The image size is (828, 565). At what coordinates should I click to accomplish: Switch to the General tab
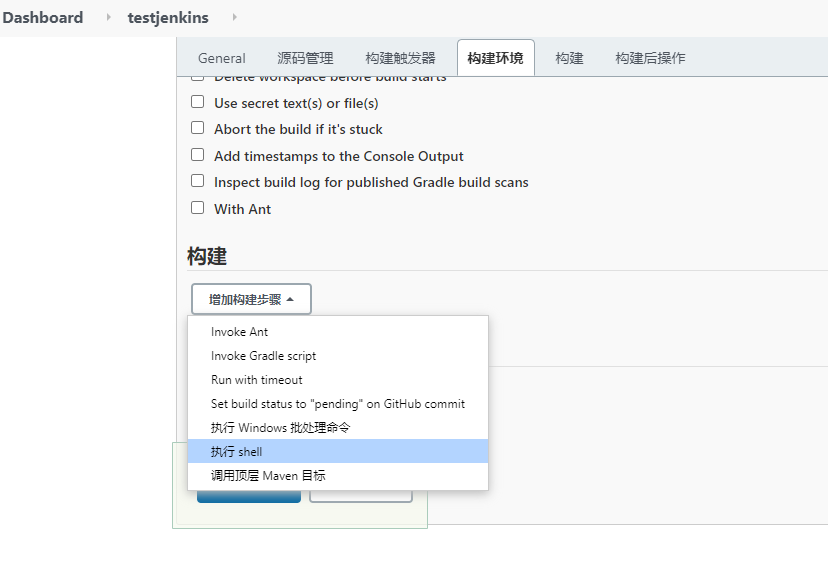click(222, 58)
